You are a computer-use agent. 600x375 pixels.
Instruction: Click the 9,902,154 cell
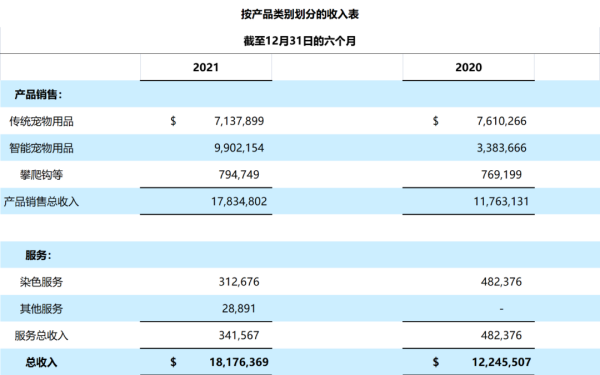[x=239, y=148]
